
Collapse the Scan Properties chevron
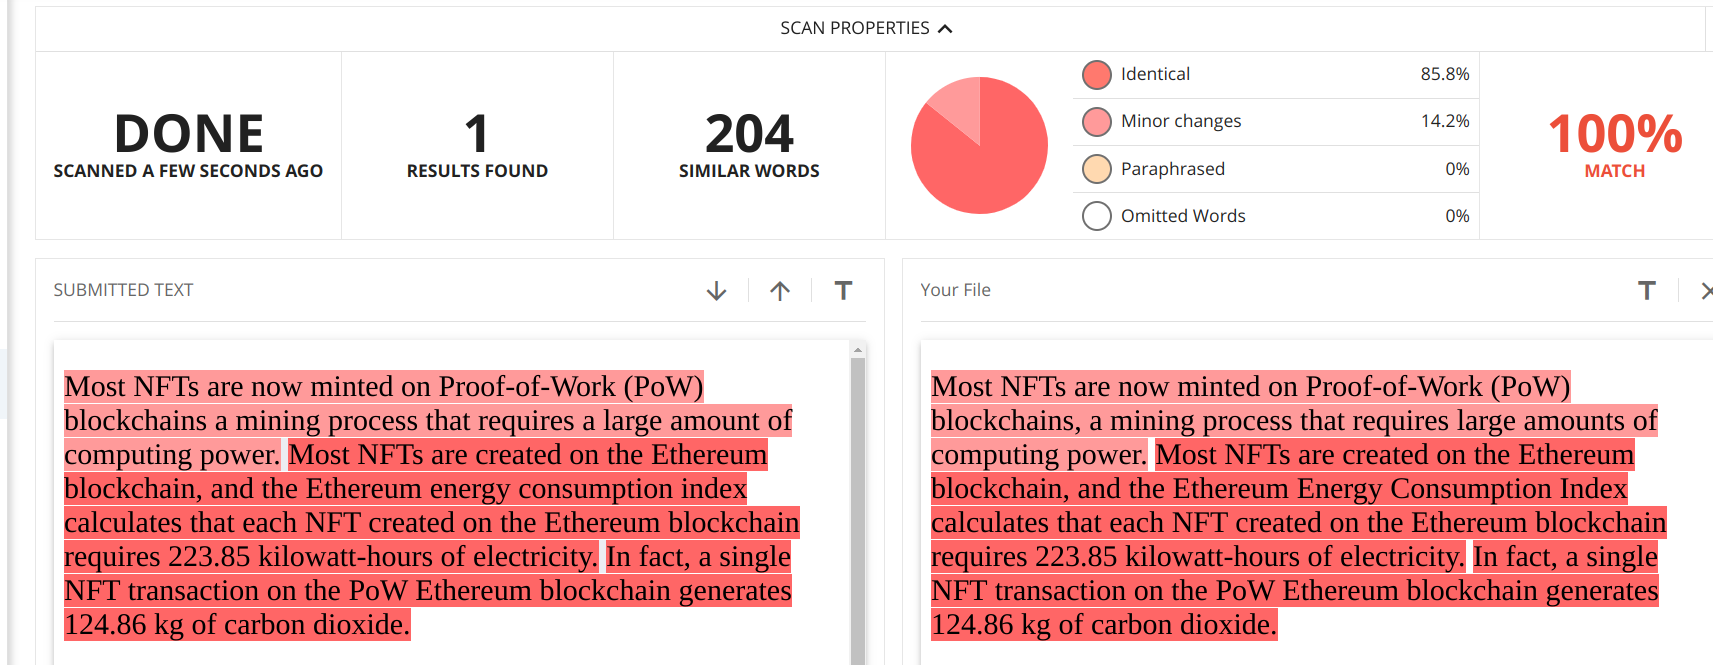coord(945,29)
